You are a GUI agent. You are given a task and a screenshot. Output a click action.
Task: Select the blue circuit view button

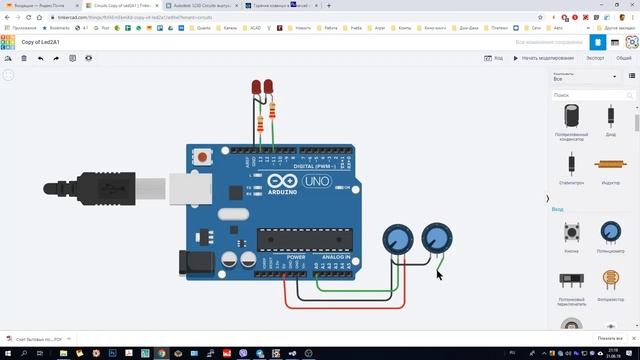click(x=598, y=42)
